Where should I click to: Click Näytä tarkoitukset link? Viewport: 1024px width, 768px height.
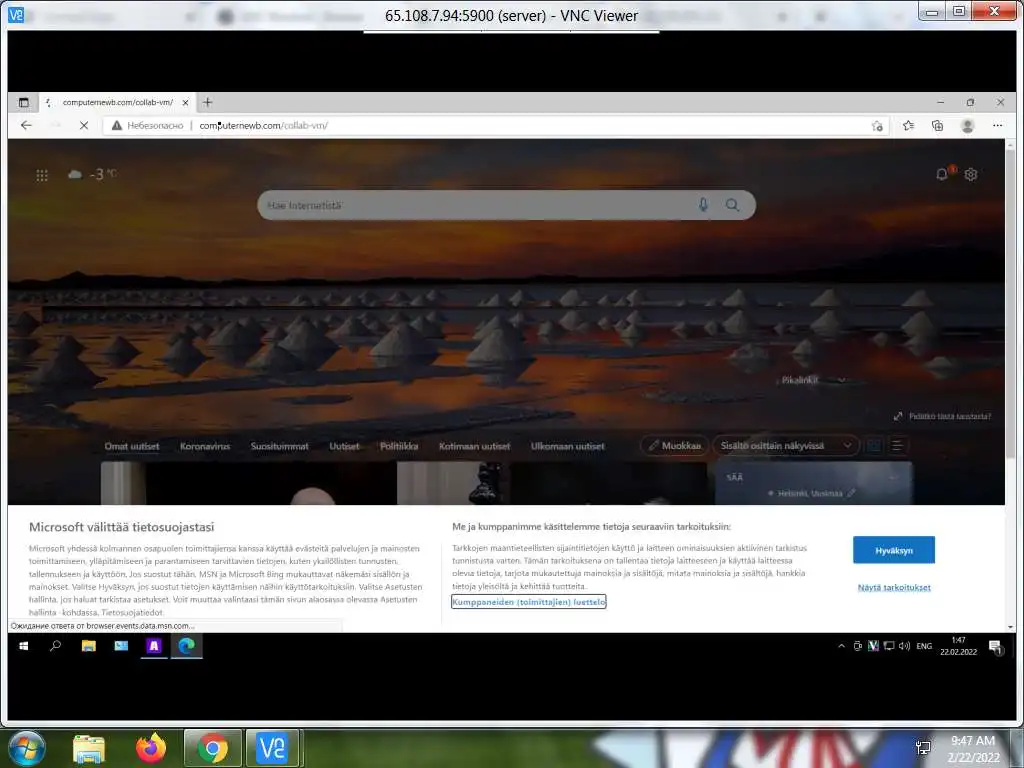[x=894, y=587]
